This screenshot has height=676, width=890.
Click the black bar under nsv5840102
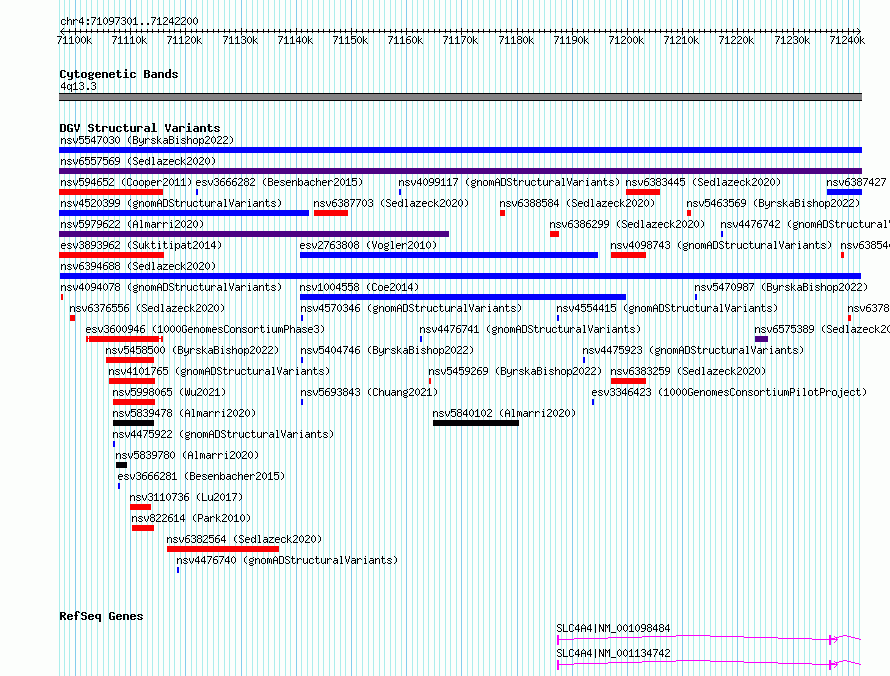tap(476, 423)
